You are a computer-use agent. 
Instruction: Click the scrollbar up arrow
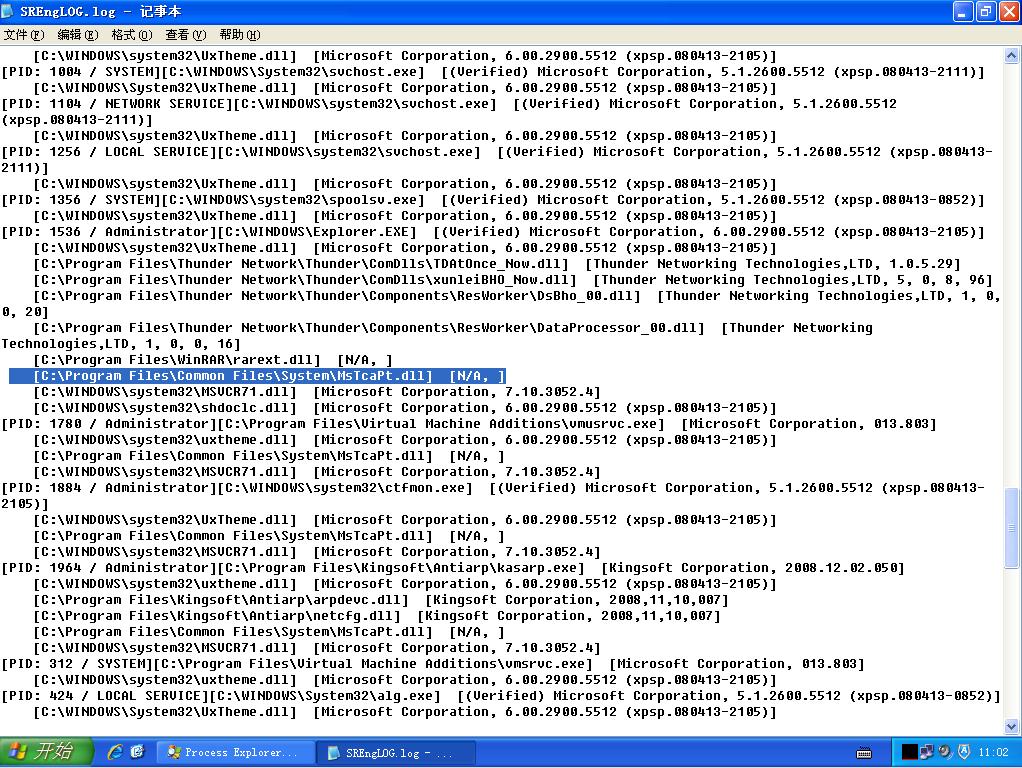(1012, 56)
